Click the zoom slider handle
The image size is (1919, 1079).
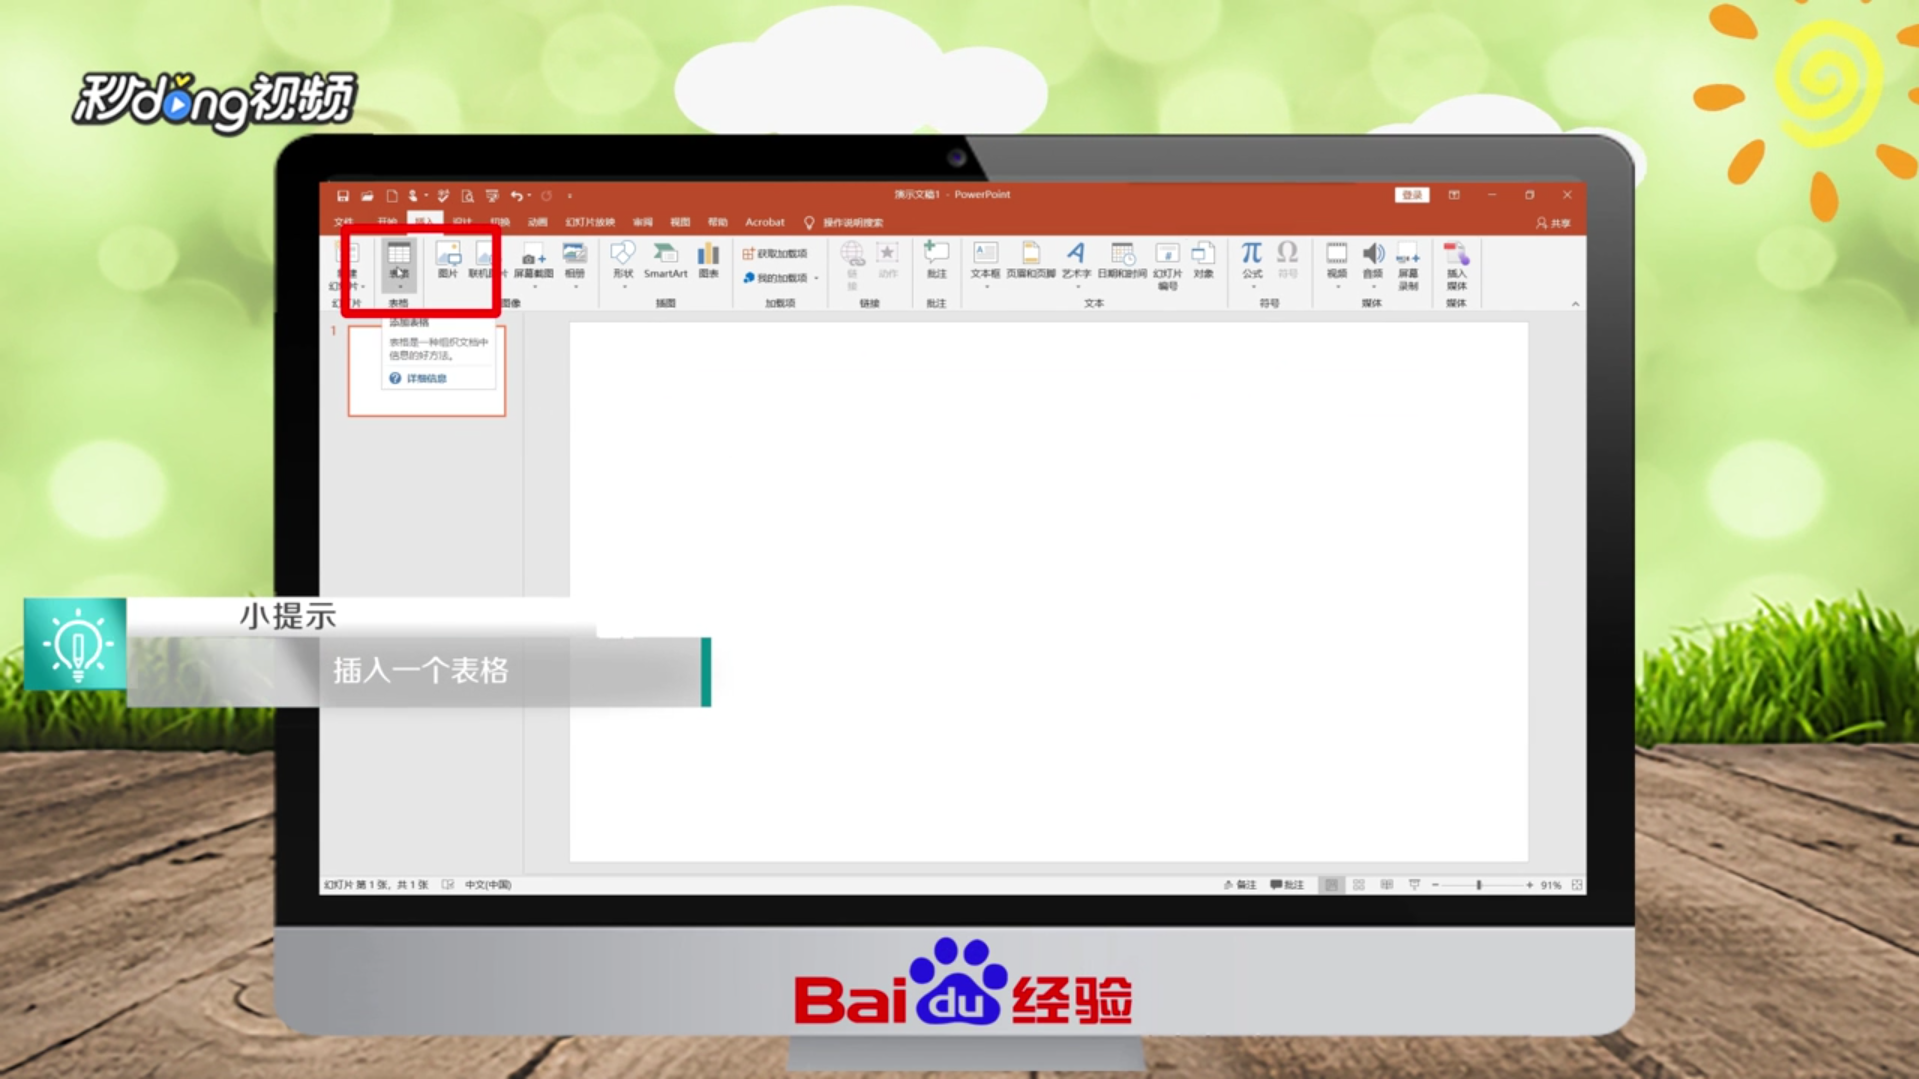(x=1479, y=885)
